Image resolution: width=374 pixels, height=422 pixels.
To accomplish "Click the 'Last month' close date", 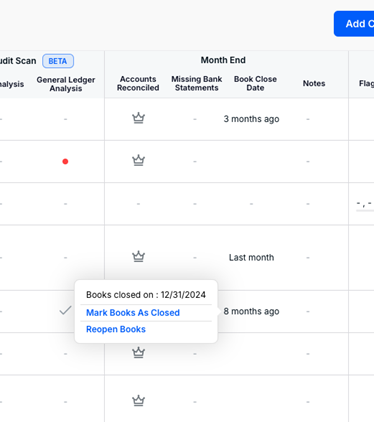I will (x=251, y=257).
